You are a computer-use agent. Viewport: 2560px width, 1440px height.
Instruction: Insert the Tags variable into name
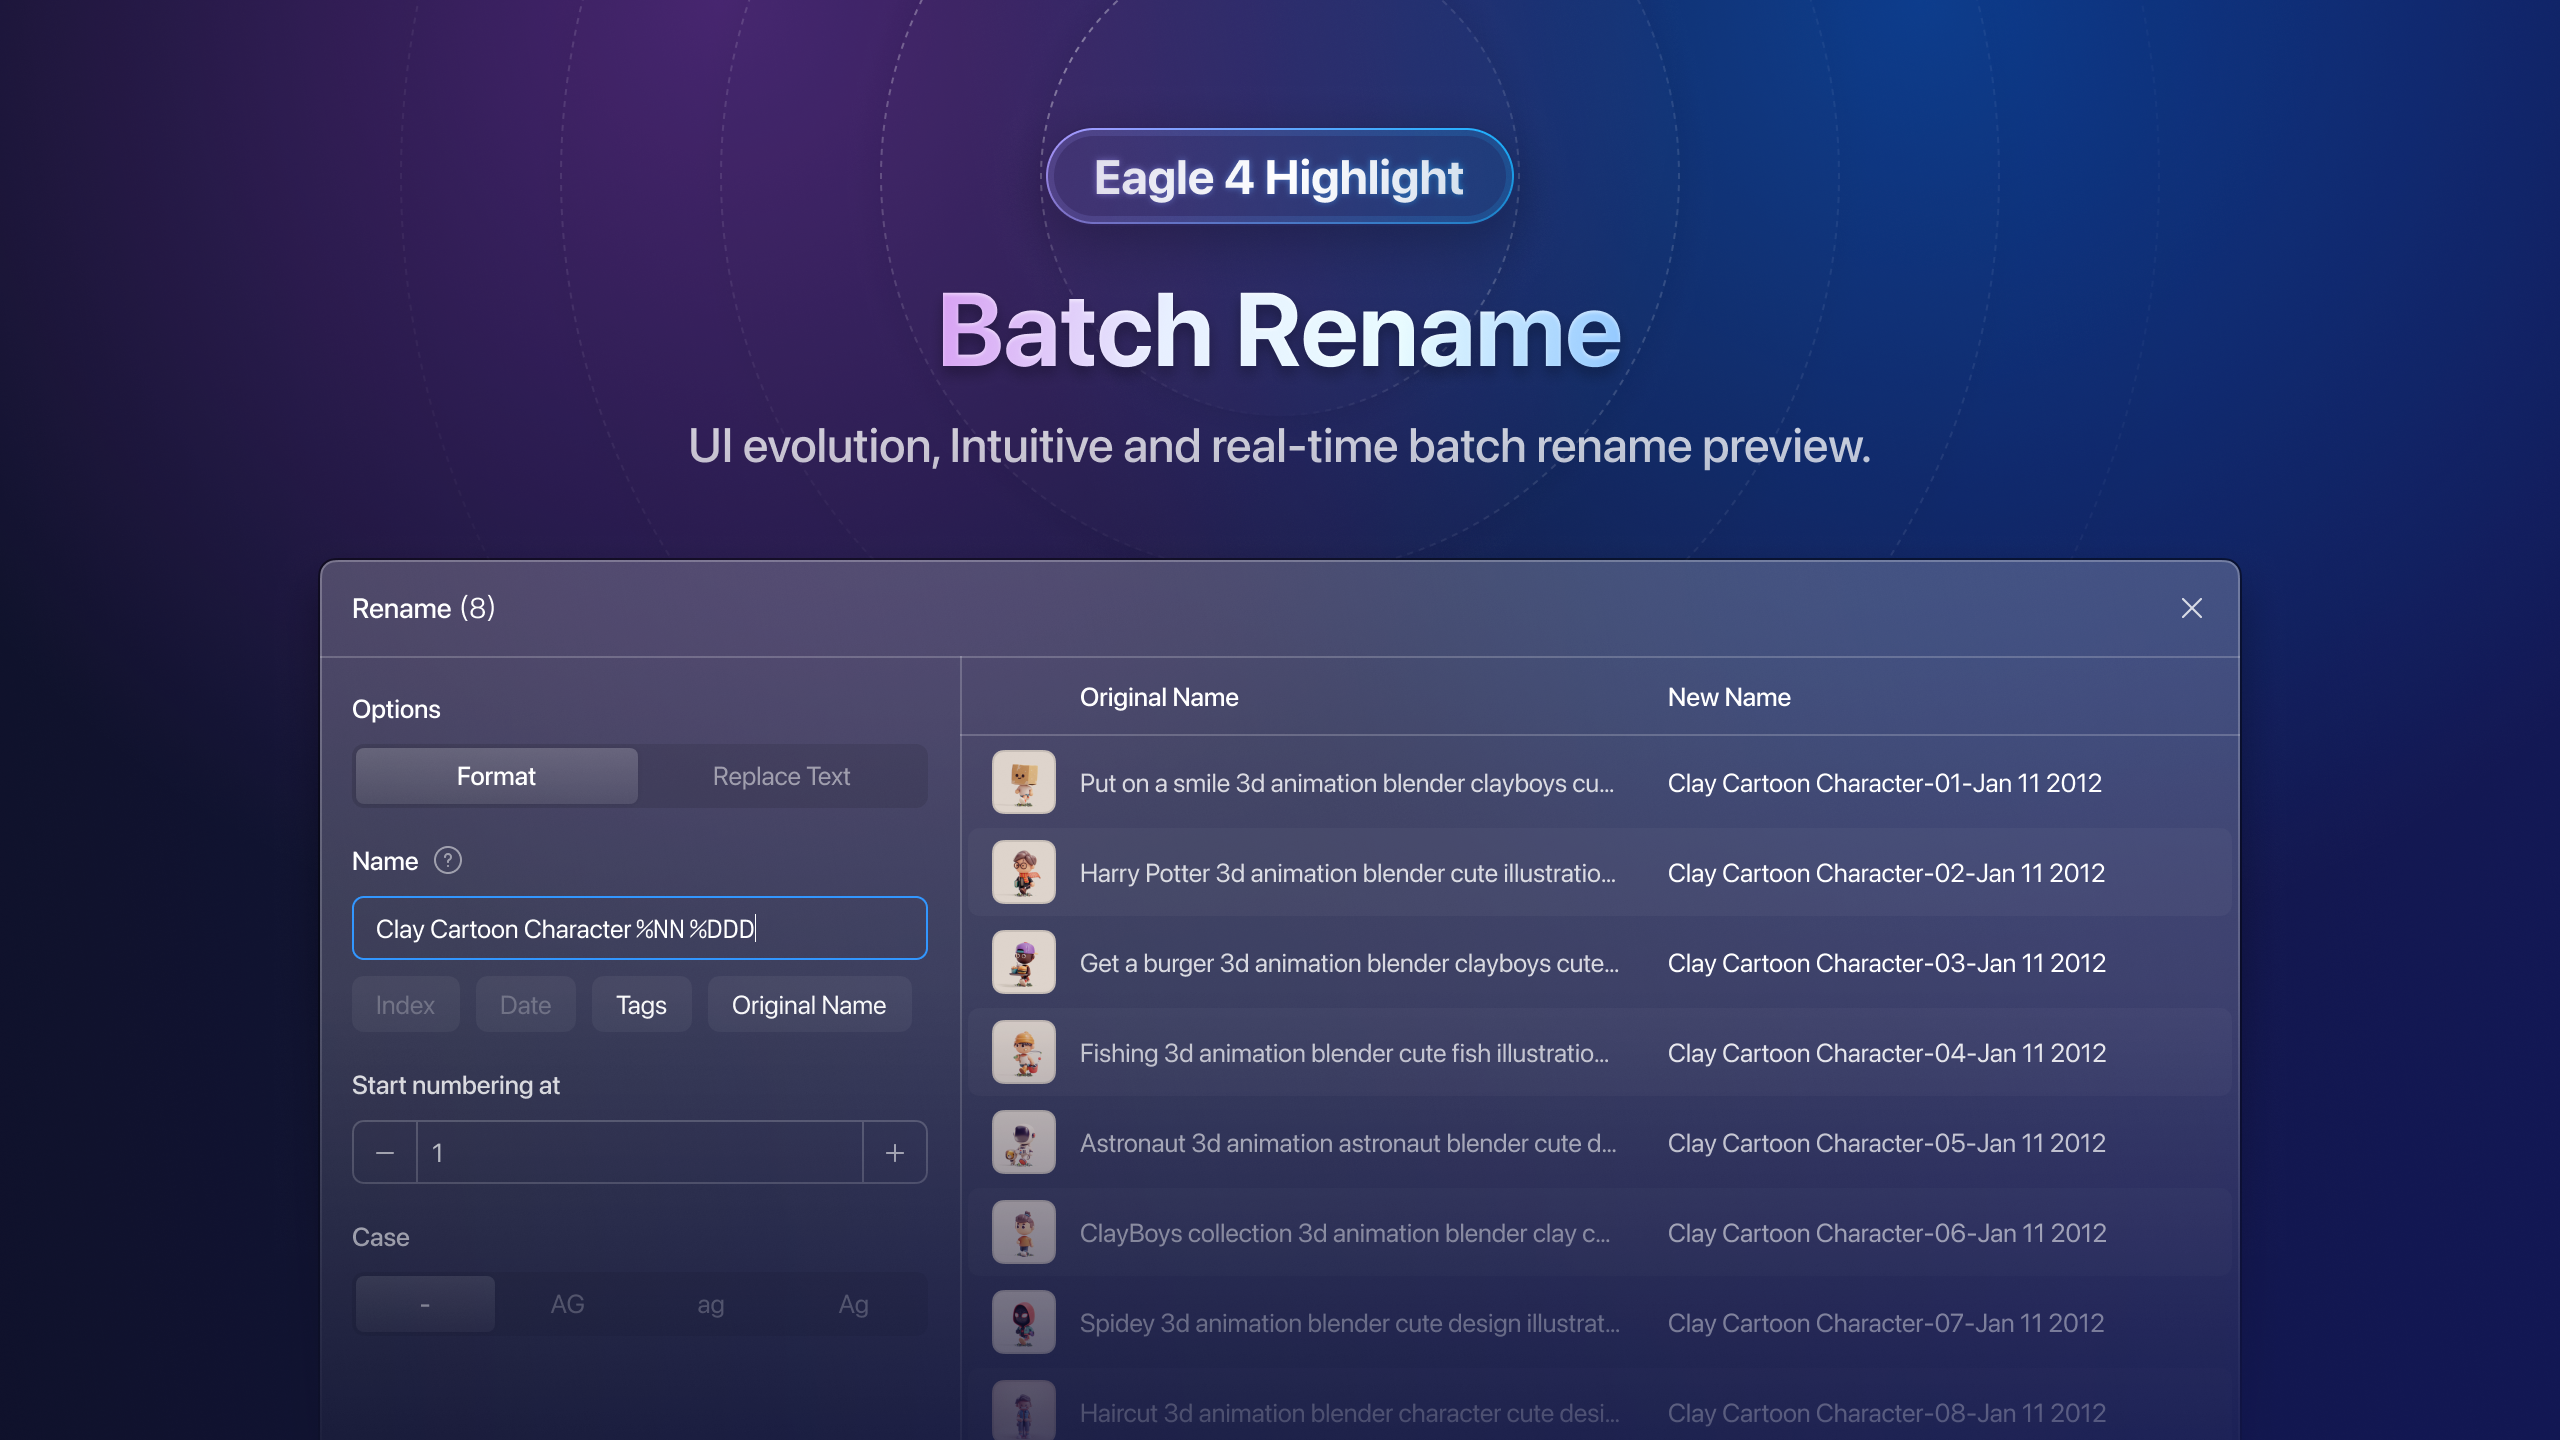tap(641, 1004)
